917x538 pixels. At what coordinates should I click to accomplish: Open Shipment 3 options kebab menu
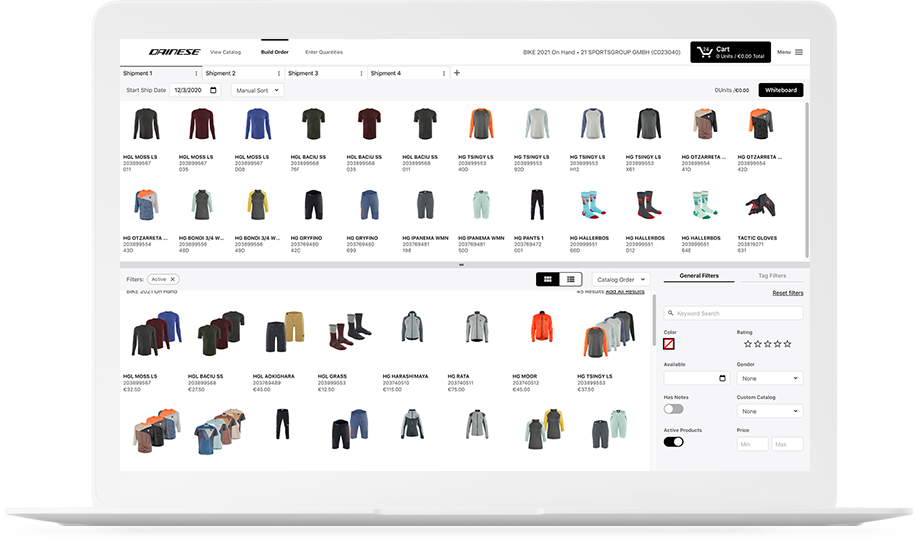tap(361, 73)
